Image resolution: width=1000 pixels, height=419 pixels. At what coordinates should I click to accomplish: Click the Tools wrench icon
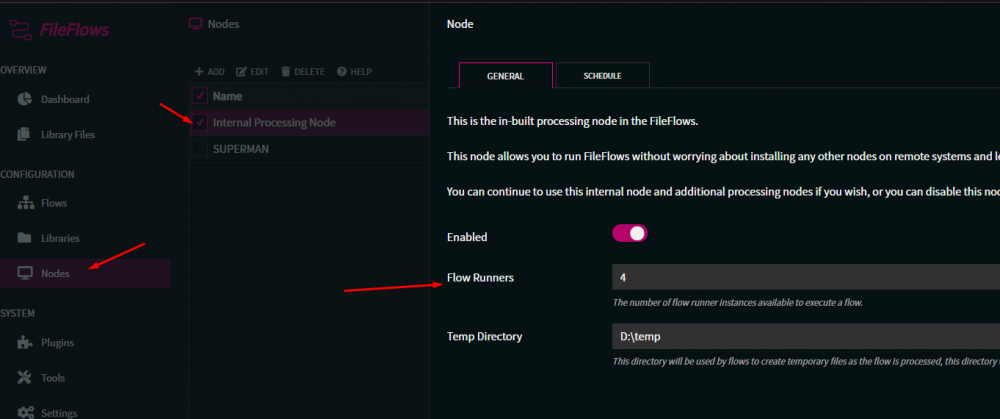24,378
